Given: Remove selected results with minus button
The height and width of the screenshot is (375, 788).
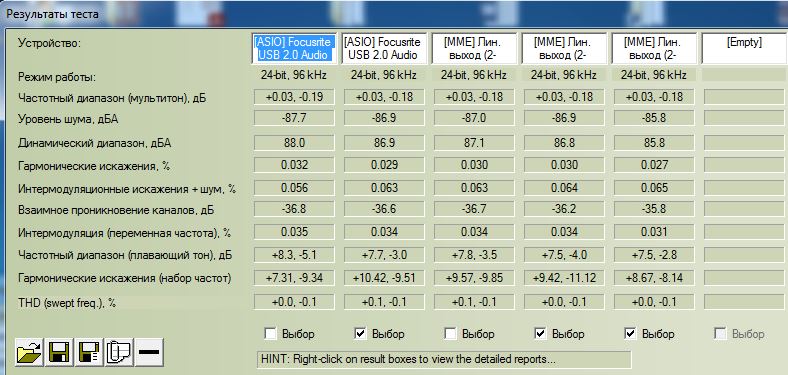Looking at the screenshot, I should click(149, 352).
